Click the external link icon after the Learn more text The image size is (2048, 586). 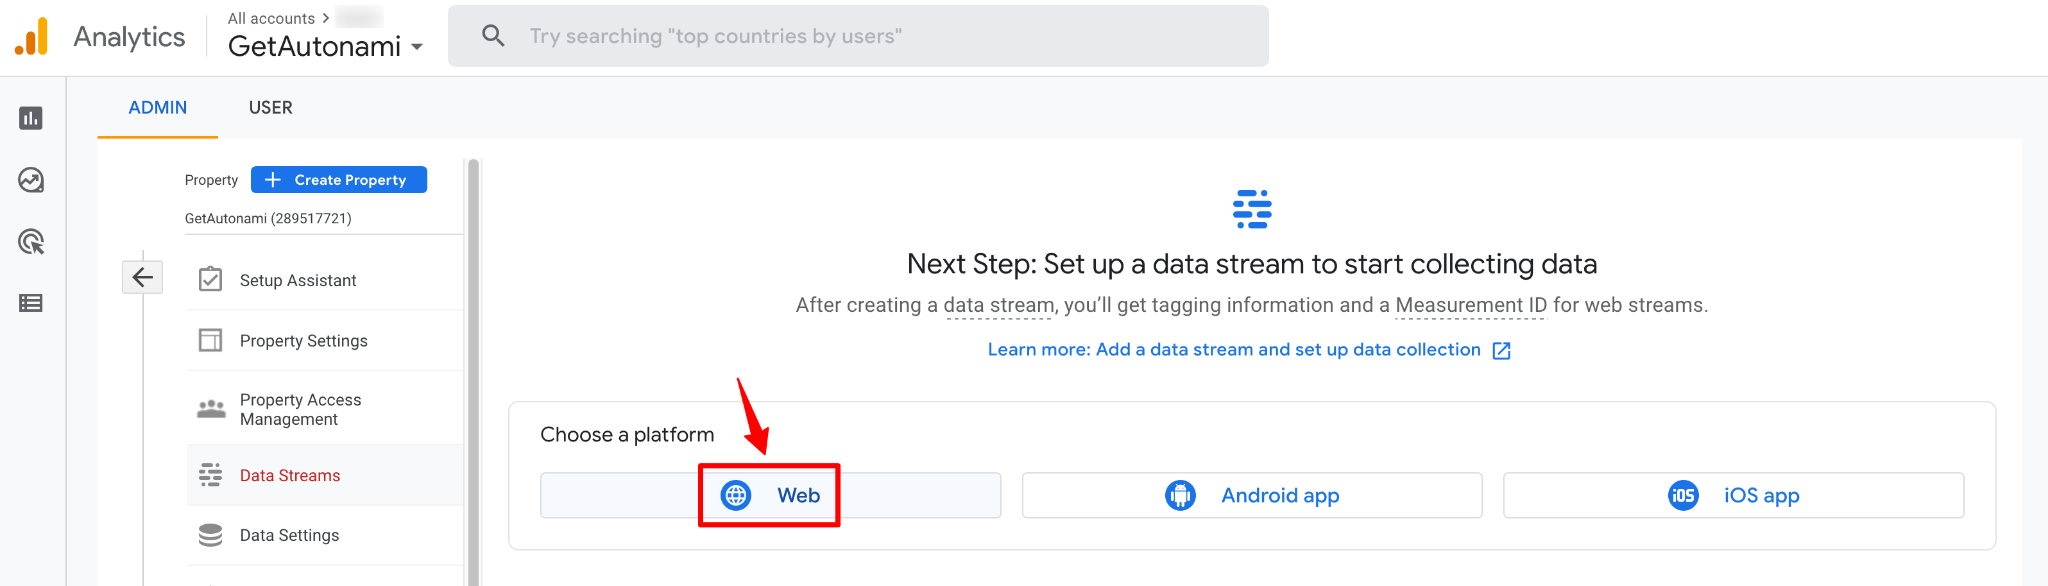click(x=1502, y=350)
